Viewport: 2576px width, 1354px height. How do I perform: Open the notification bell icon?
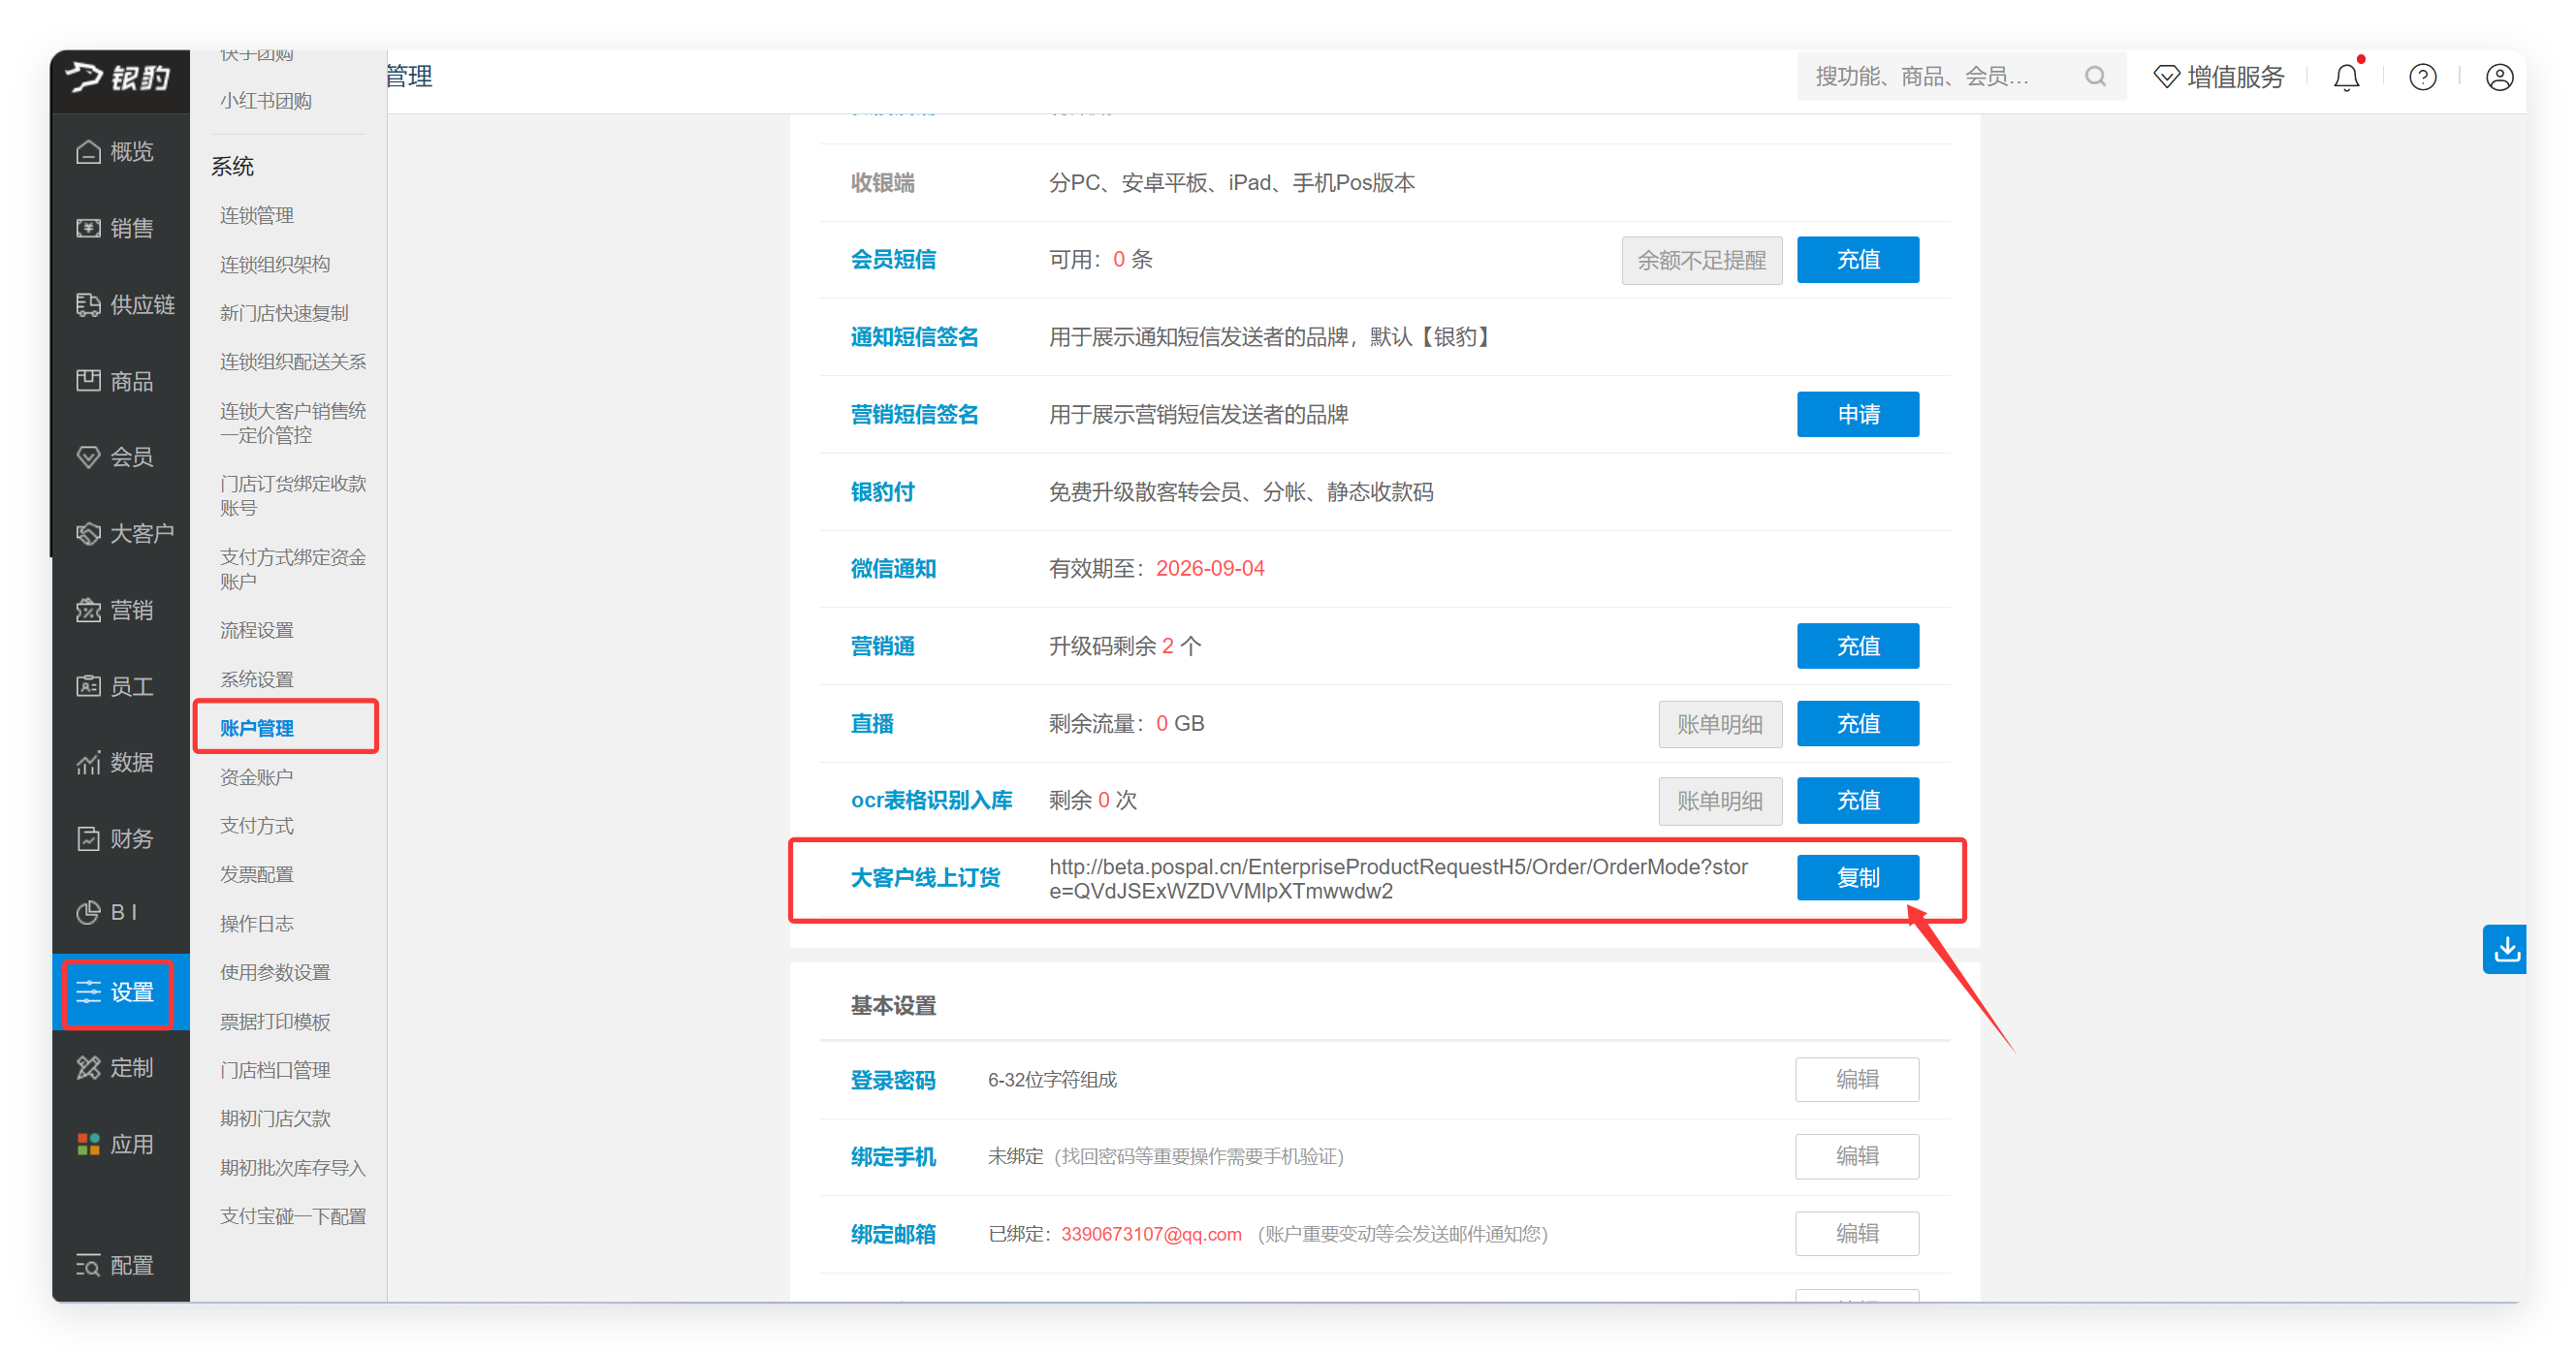[2346, 77]
